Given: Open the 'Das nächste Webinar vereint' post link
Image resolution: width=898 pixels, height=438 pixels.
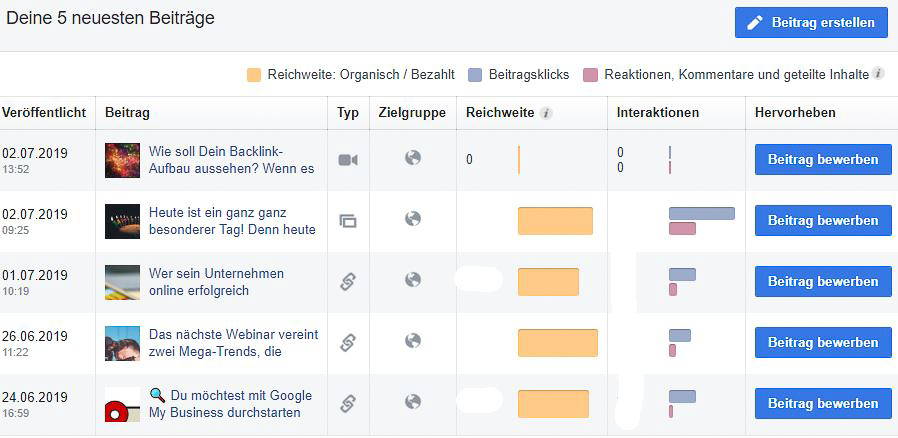Looking at the screenshot, I should click(233, 343).
